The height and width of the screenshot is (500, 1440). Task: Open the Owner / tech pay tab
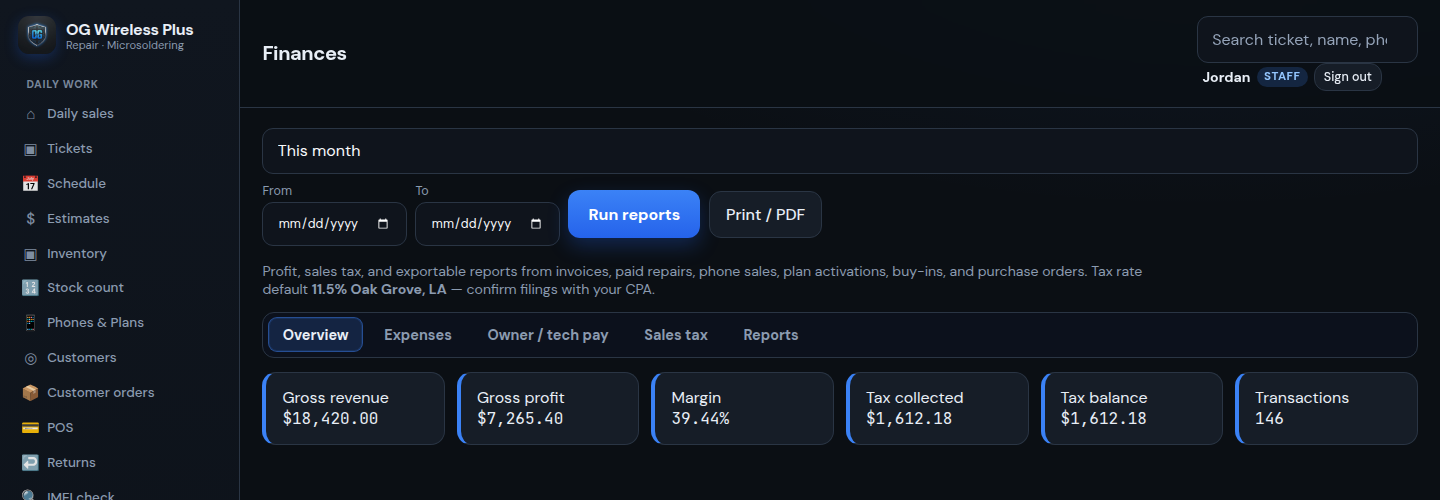(x=548, y=335)
